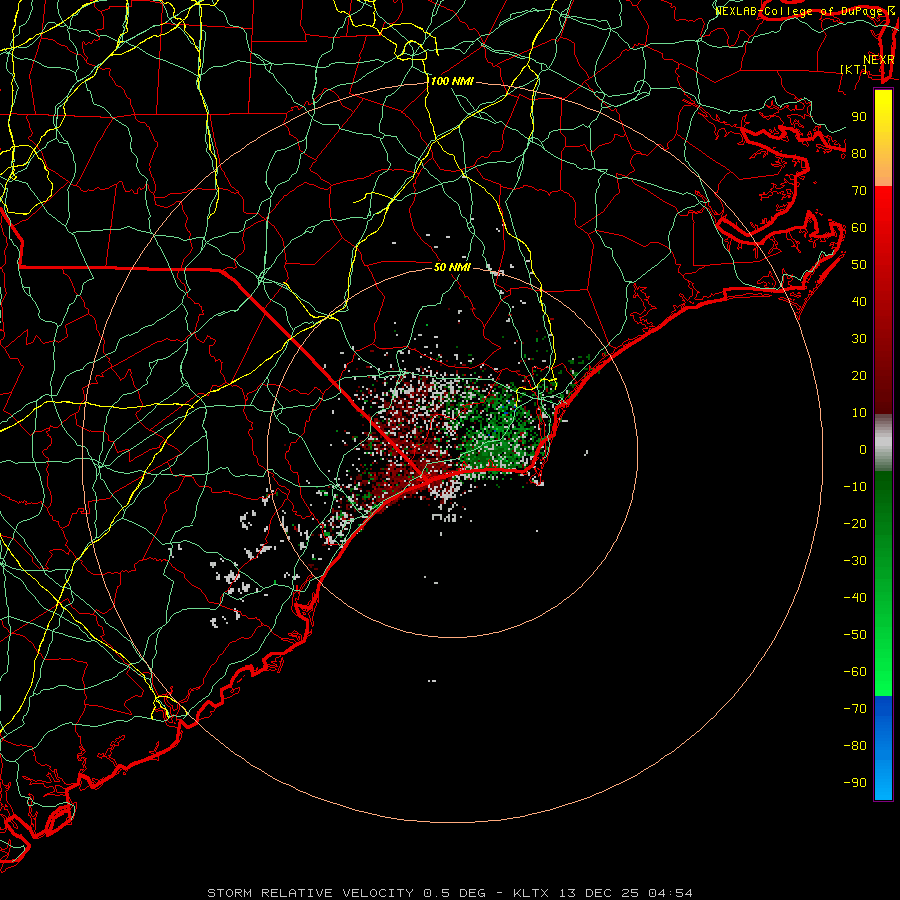This screenshot has height=900, width=900.
Task: Click the color scale value 70
Action: (859, 191)
